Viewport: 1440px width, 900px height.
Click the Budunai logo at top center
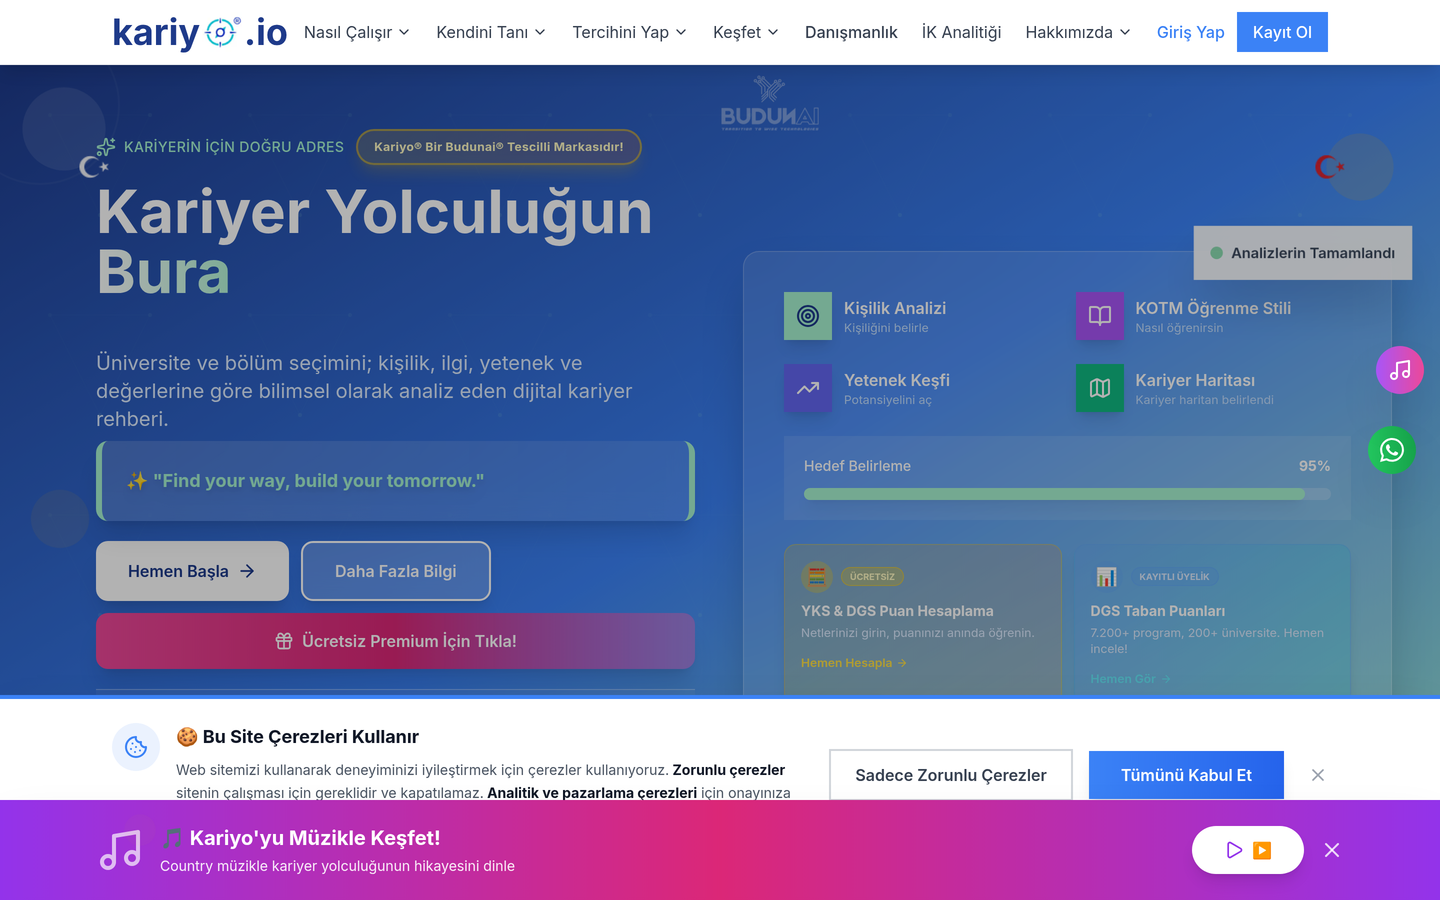pyautogui.click(x=770, y=104)
